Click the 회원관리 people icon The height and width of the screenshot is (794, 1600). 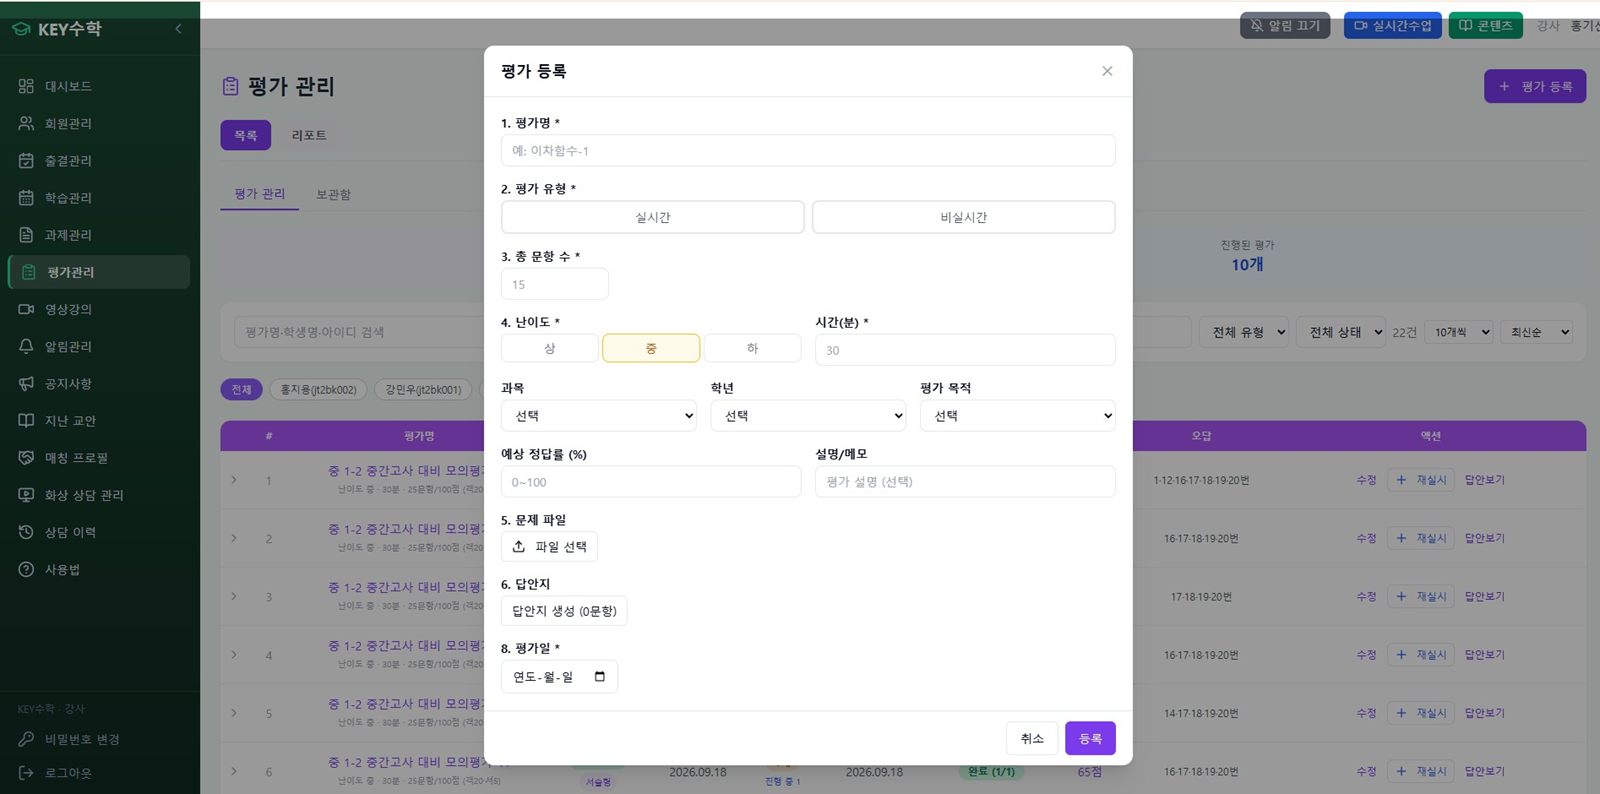26,123
